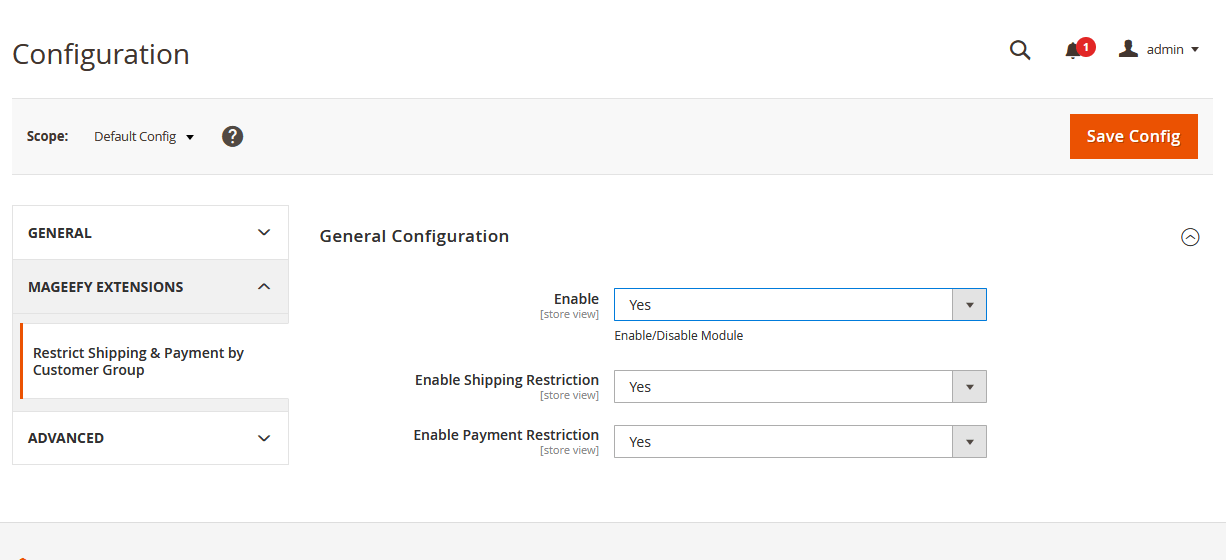This screenshot has width=1226, height=560.
Task: Open the admin account menu
Action: (x=1159, y=49)
